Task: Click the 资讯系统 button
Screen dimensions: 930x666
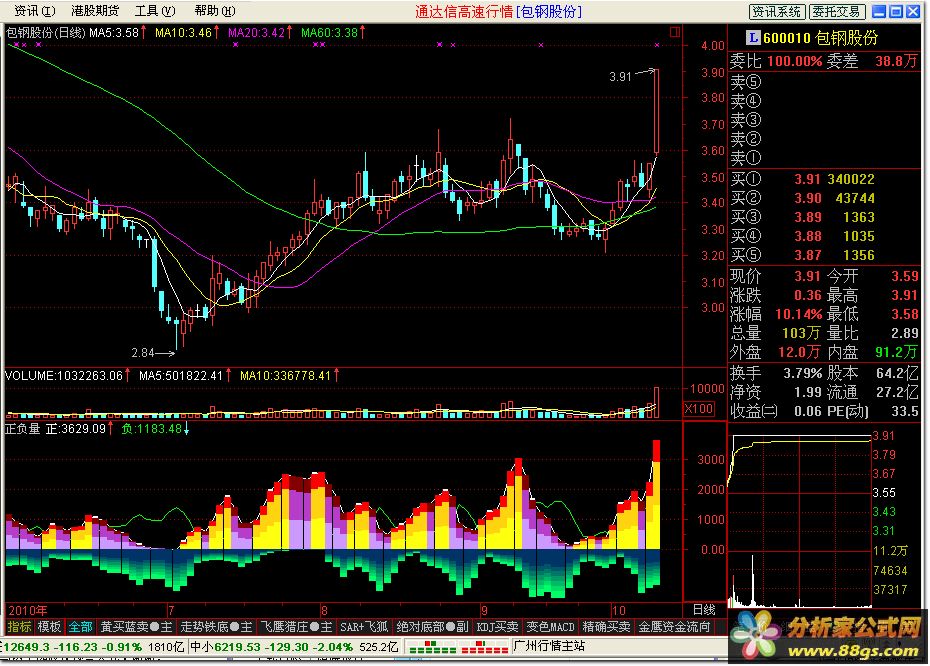Action: point(776,11)
